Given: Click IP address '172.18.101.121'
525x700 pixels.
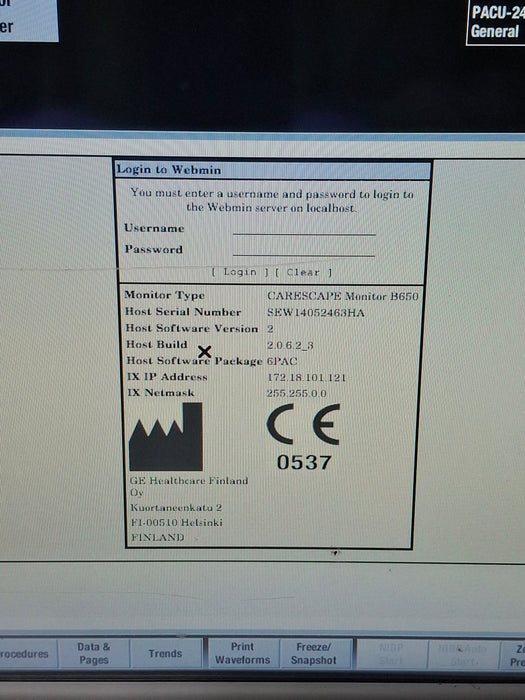Looking at the screenshot, I should tap(306, 377).
